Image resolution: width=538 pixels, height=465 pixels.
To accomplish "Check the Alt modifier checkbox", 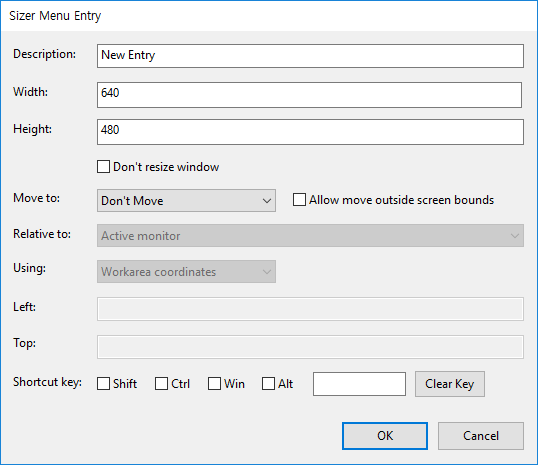I will [268, 384].
